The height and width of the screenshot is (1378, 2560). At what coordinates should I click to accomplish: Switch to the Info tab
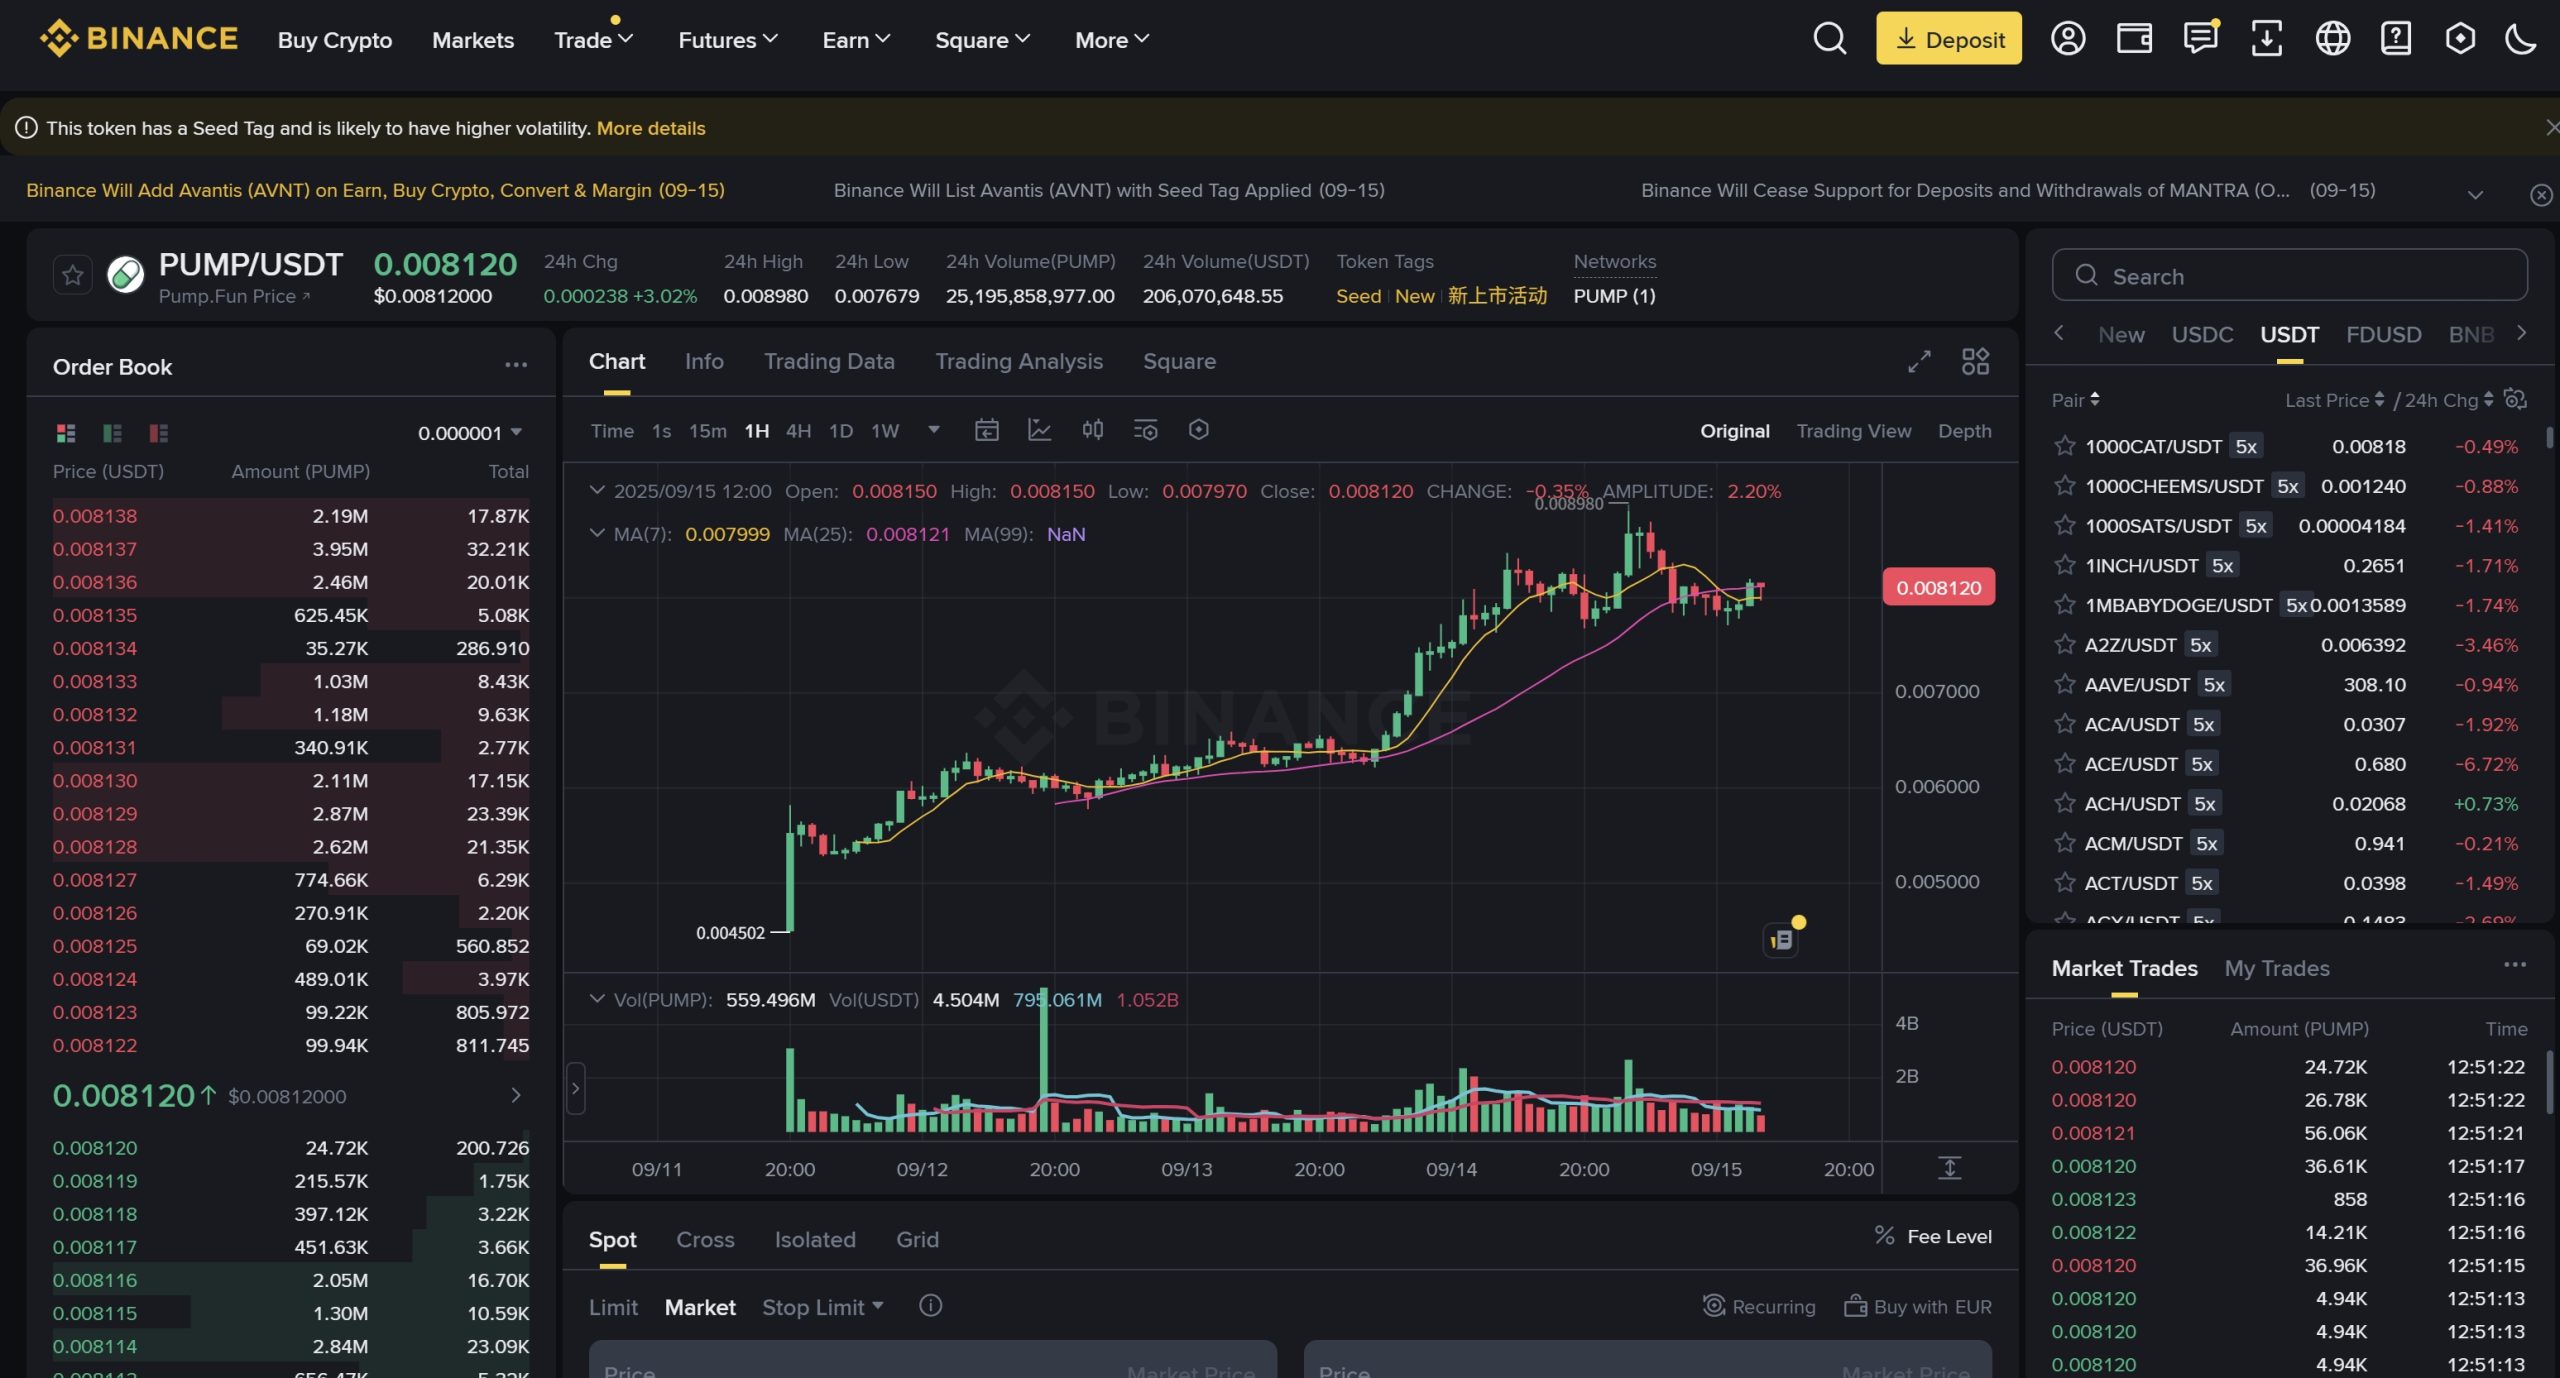704,361
